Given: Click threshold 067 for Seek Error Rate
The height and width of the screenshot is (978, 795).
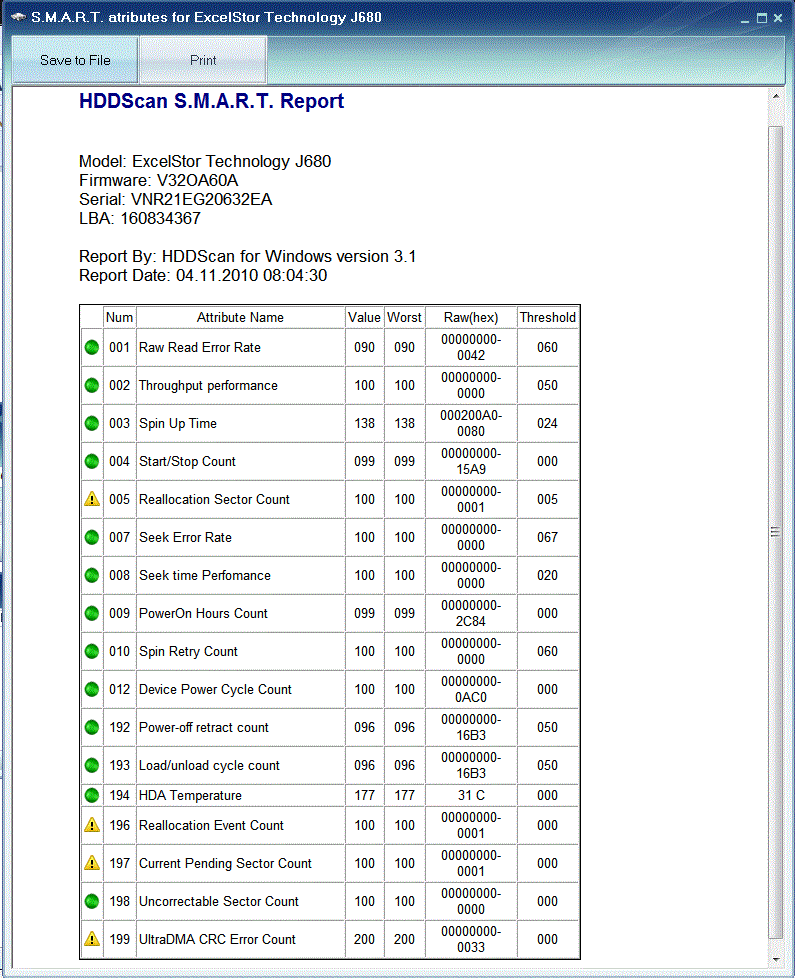Looking at the screenshot, I should [547, 538].
